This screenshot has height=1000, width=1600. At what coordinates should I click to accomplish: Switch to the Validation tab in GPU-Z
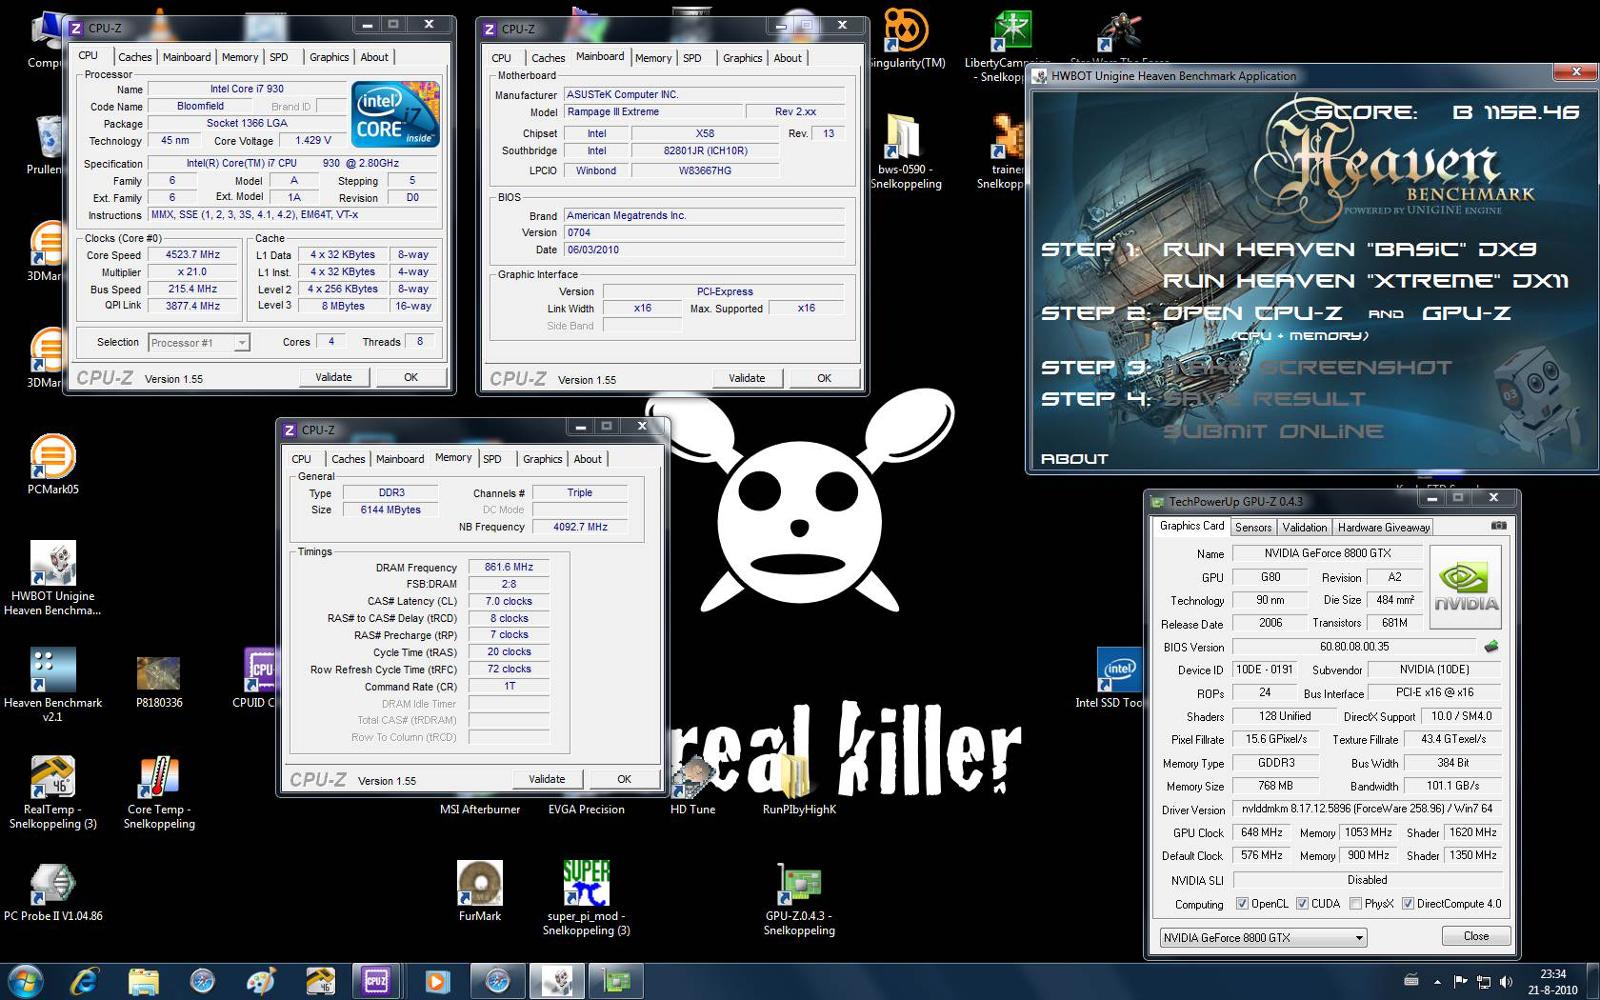(x=1304, y=527)
